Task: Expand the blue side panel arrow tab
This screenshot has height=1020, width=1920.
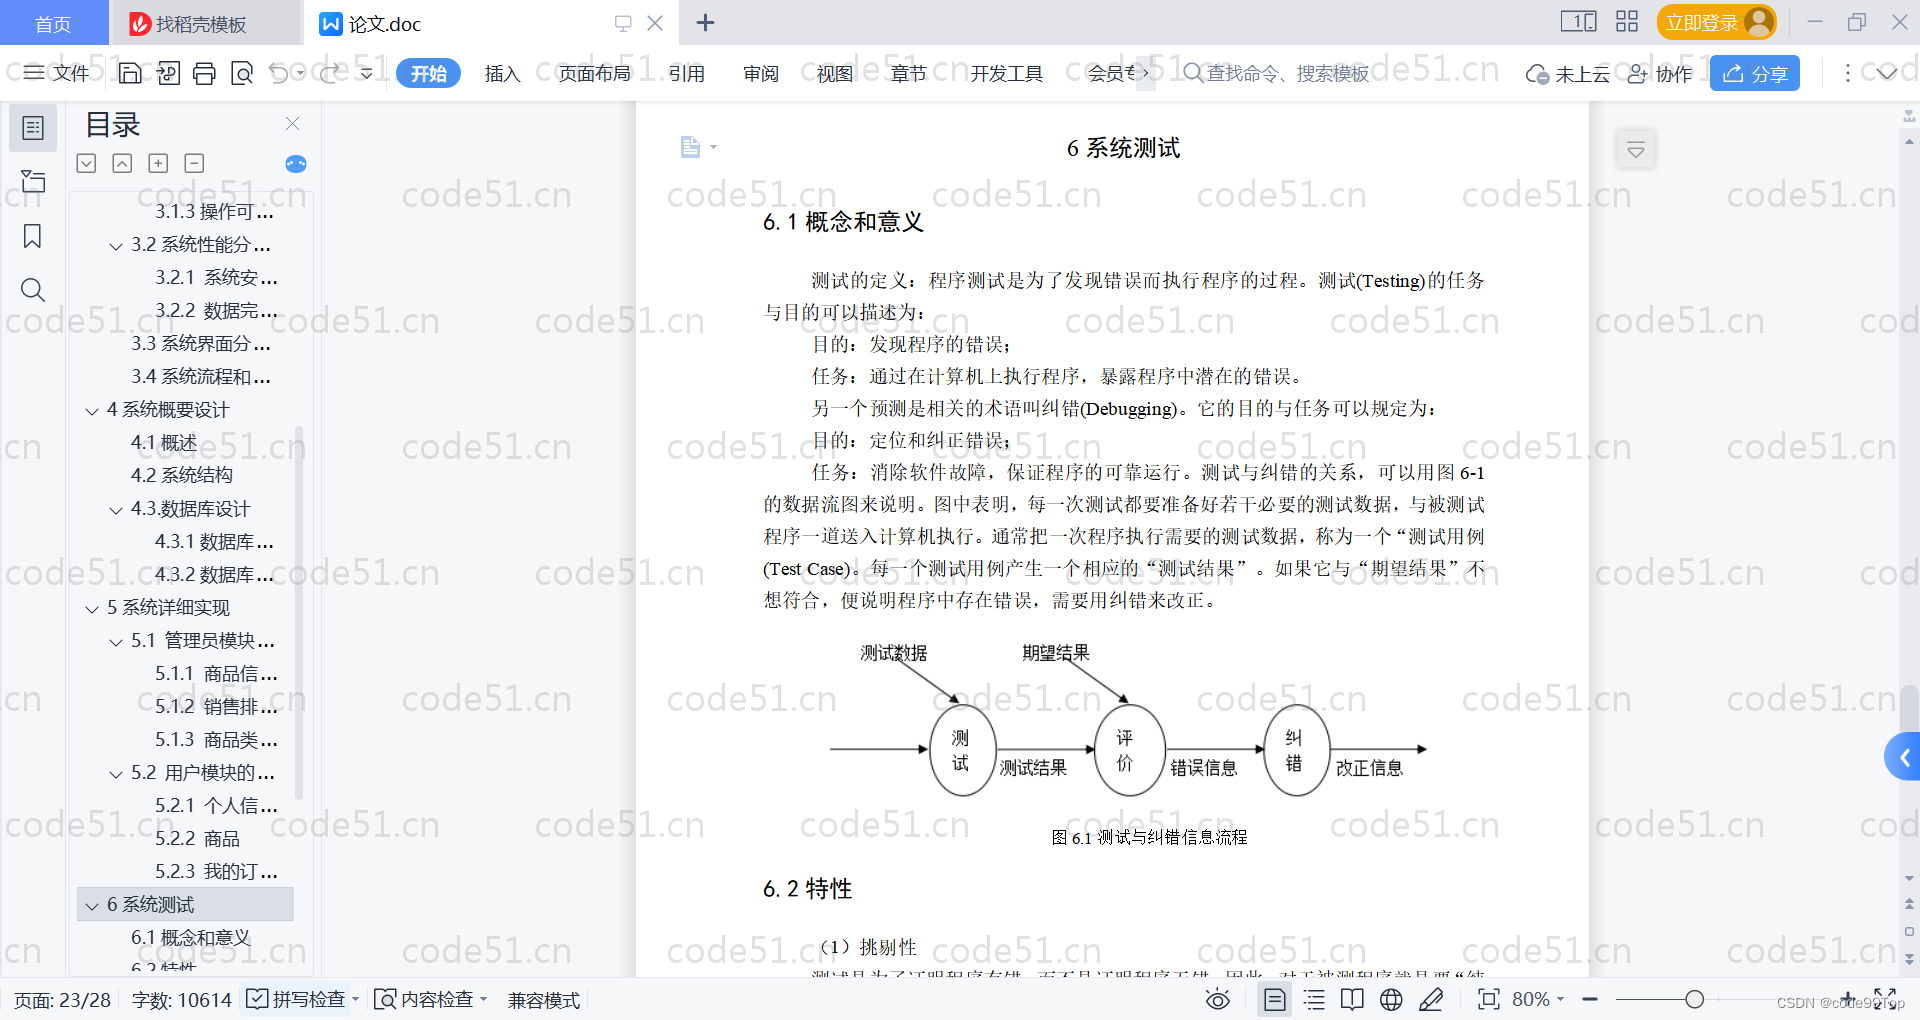Action: click(x=1903, y=757)
